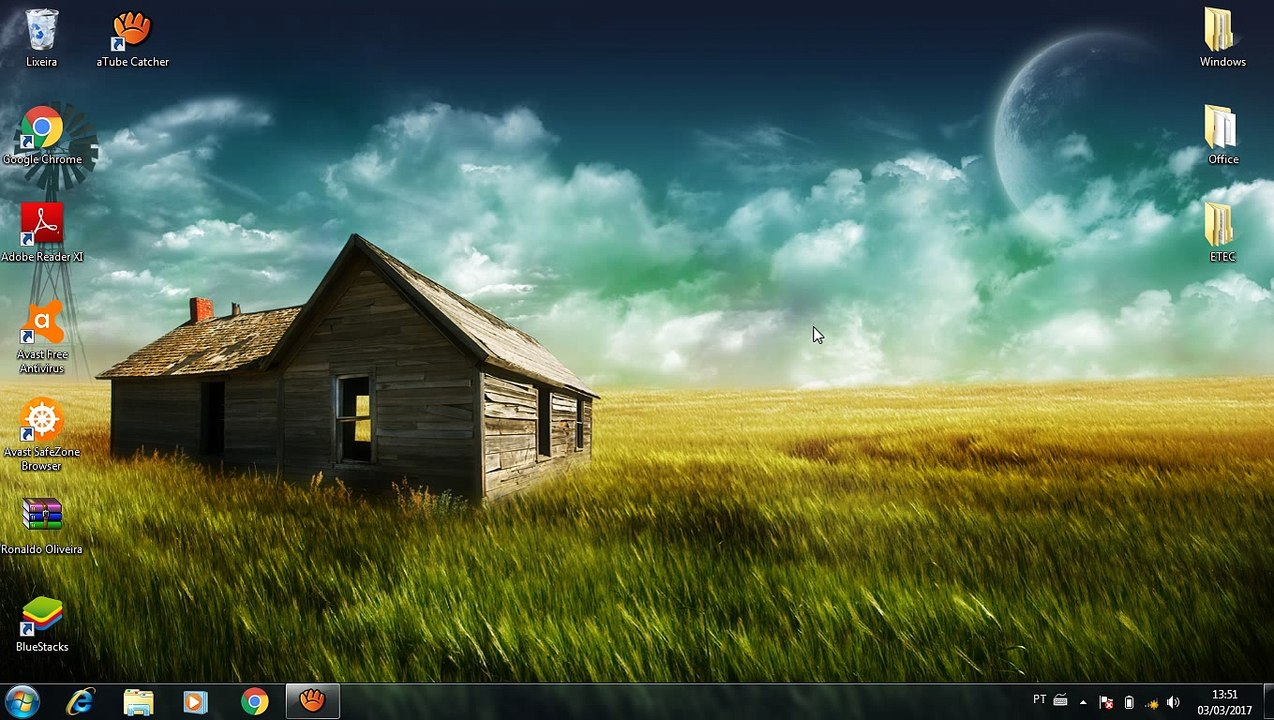Open the volume speaker icon
This screenshot has width=1274, height=720.
(x=1173, y=703)
